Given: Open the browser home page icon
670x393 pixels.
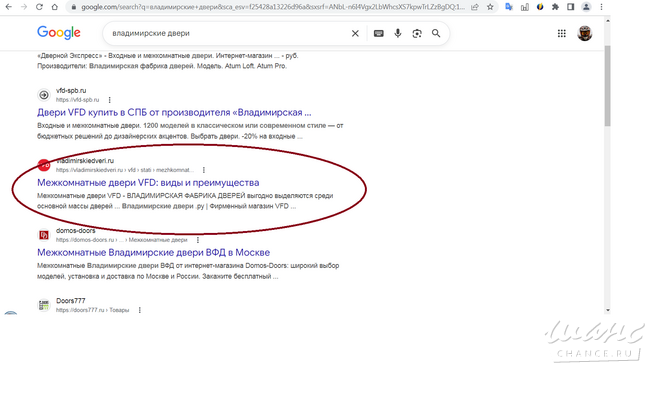Looking at the screenshot, I should [55, 7].
